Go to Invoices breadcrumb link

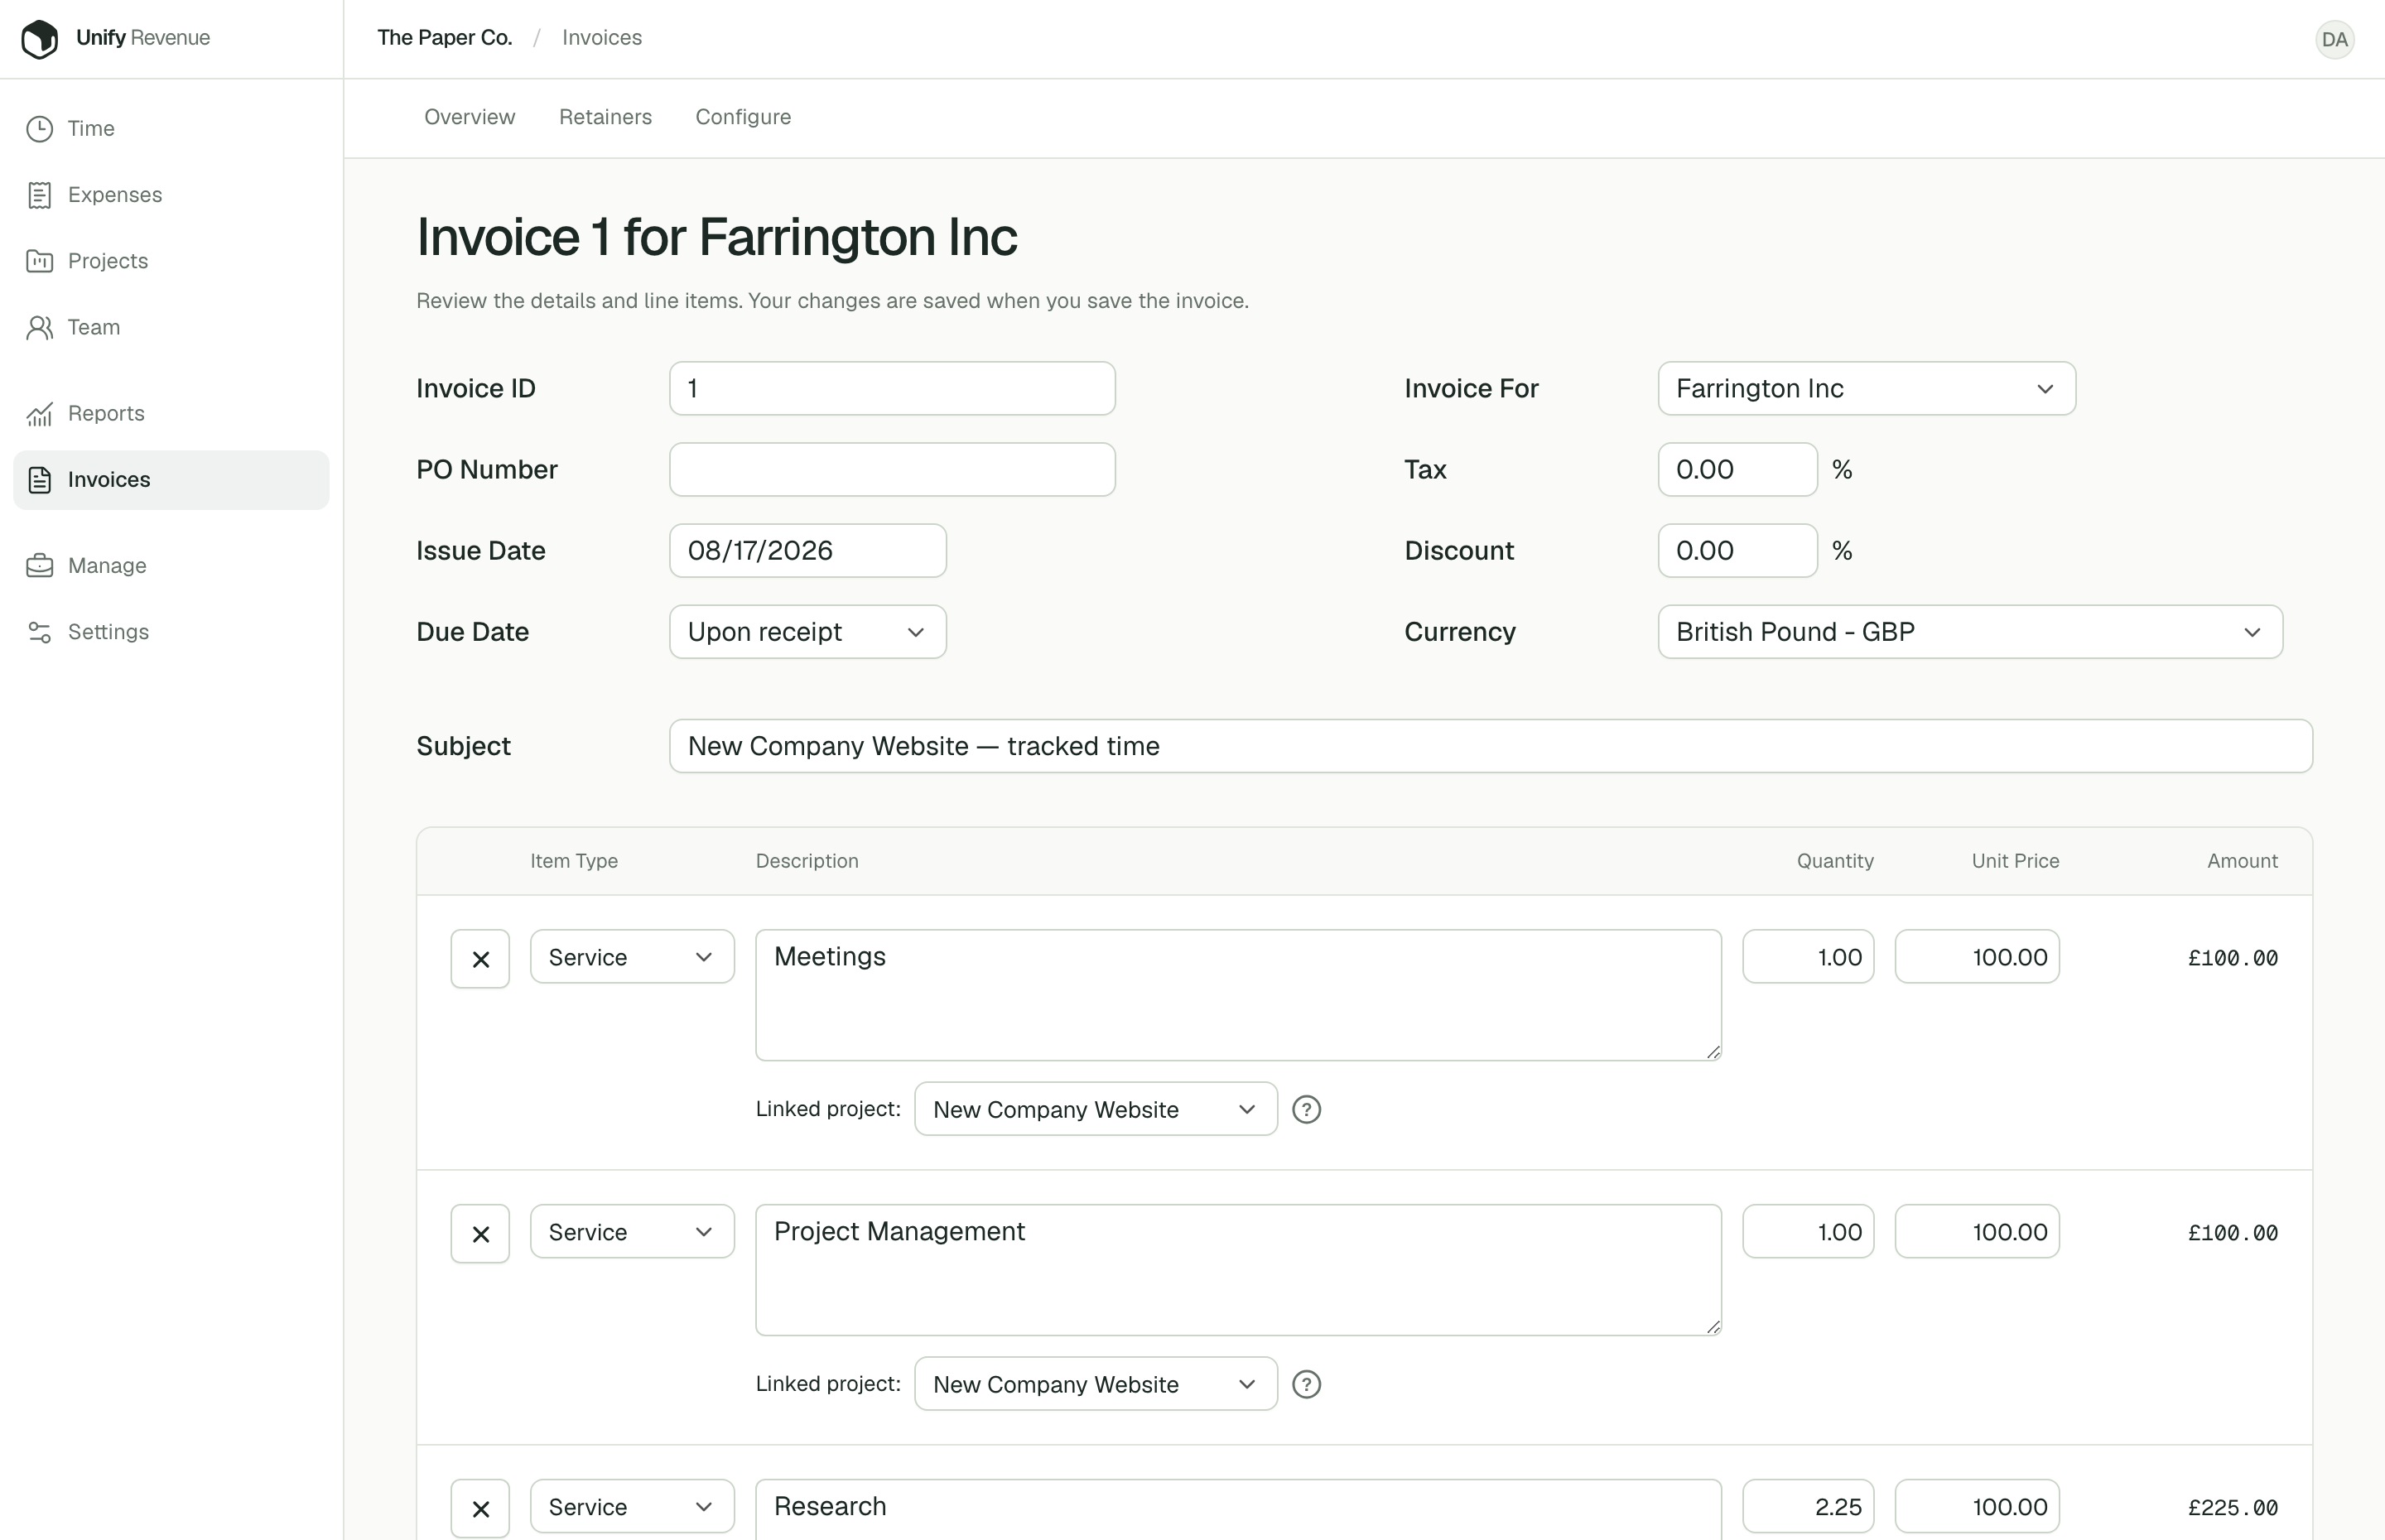602,38
